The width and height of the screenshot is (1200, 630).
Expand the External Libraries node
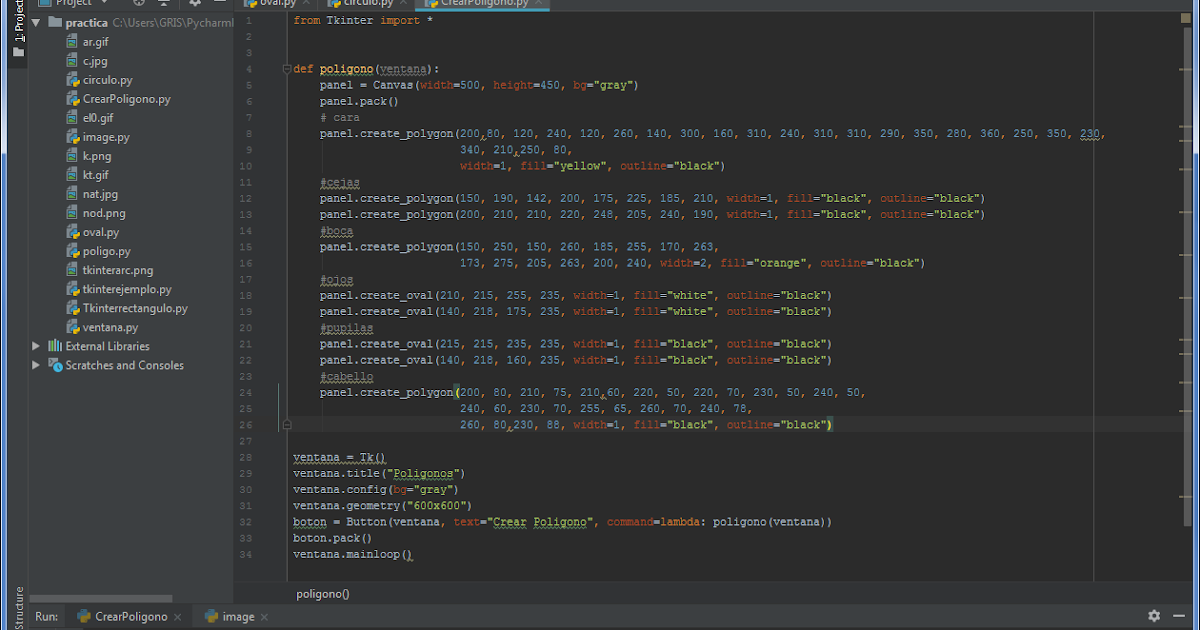[x=36, y=346]
